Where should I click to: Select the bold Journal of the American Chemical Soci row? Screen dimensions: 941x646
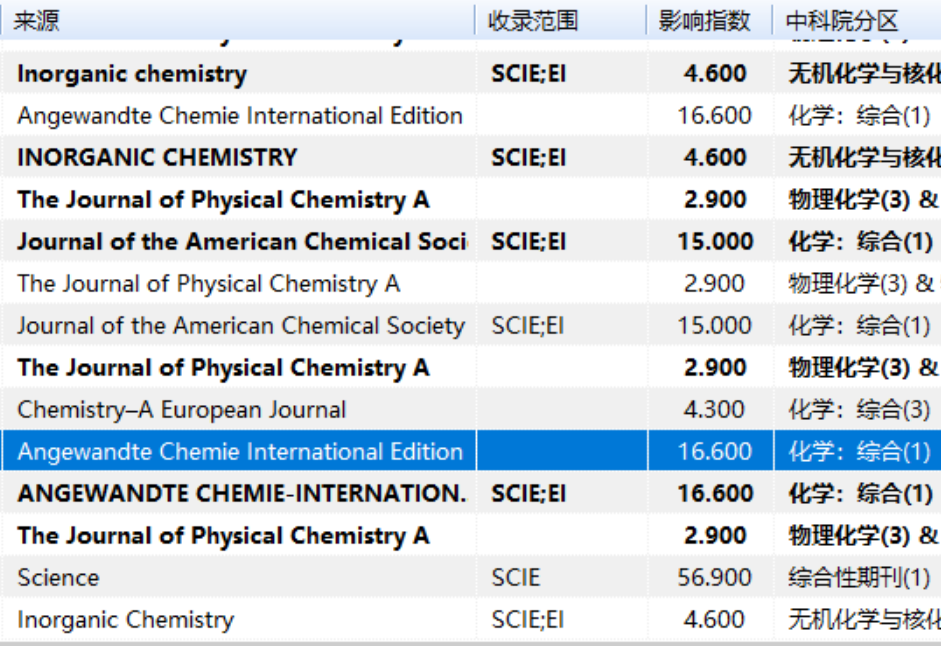click(x=241, y=241)
